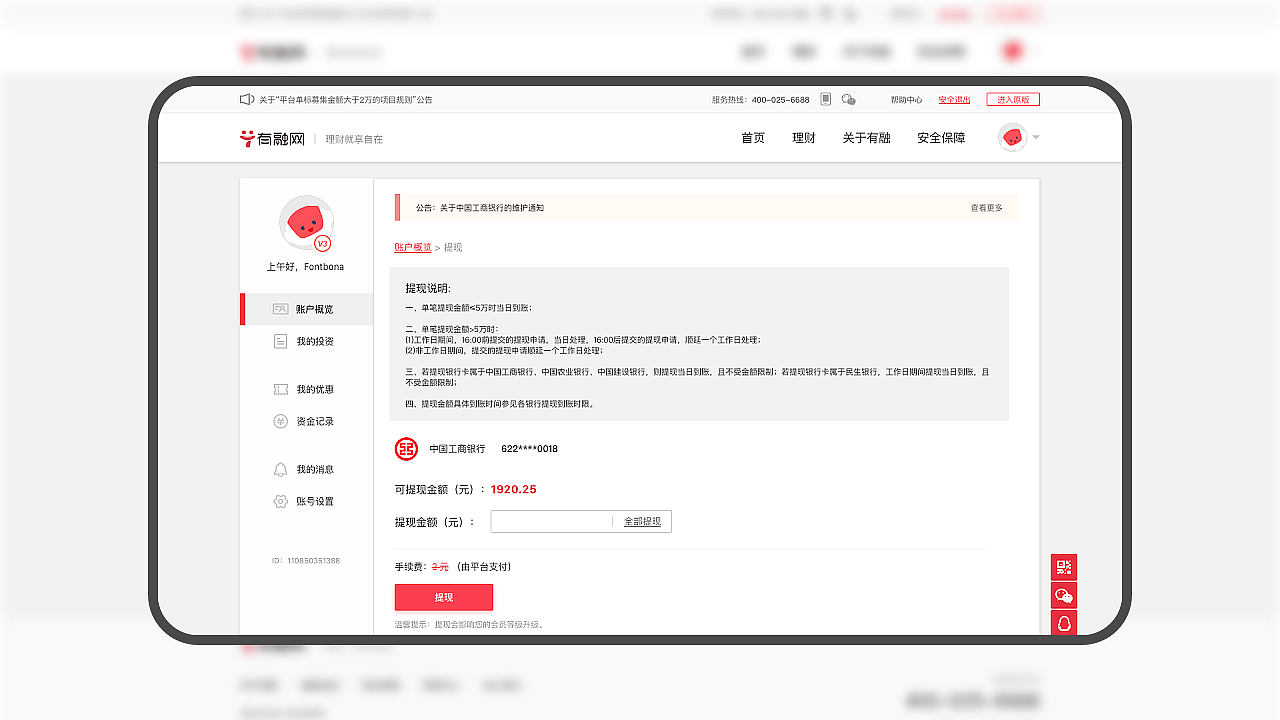The height and width of the screenshot is (720, 1280).
Task: Open the 安全保障 navigation item
Action: (x=941, y=138)
